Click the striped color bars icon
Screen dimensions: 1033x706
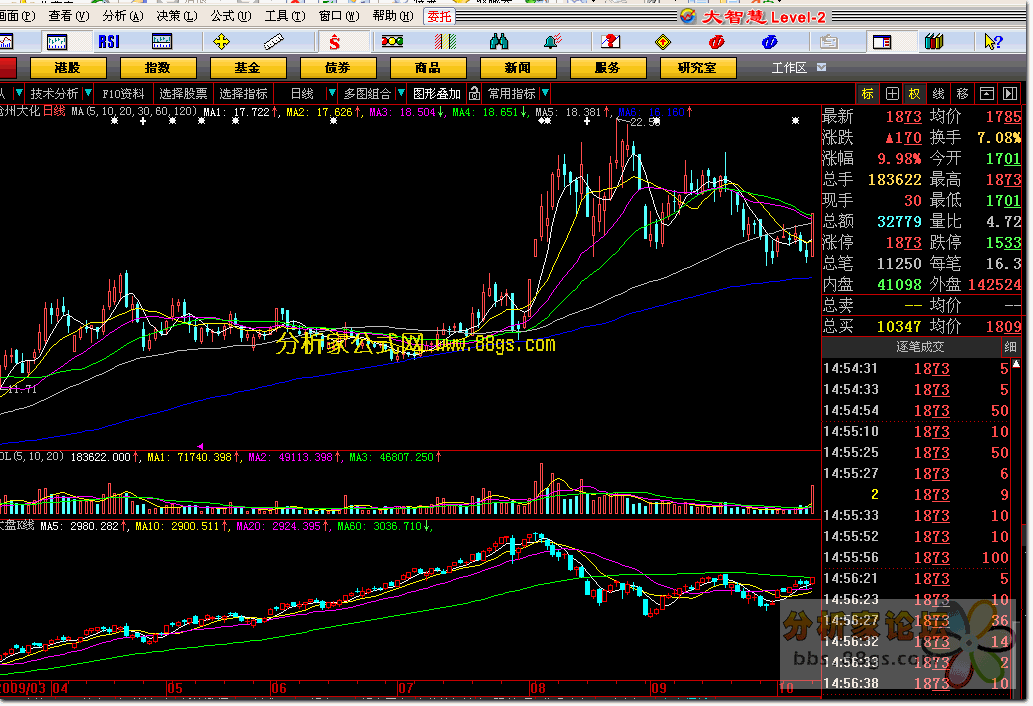445,42
